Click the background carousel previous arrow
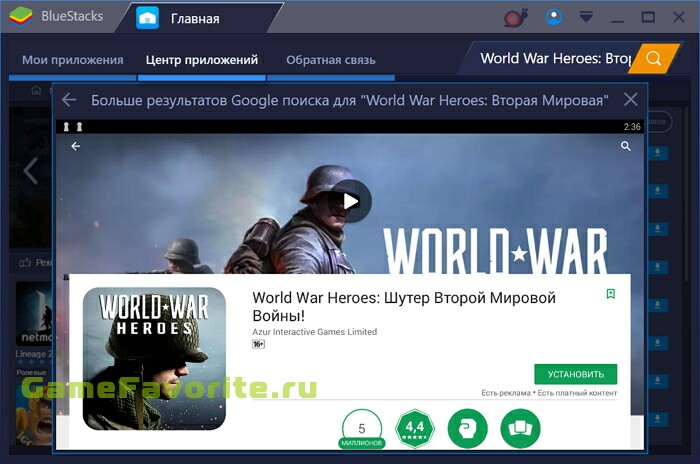The height and width of the screenshot is (464, 700). [30, 170]
